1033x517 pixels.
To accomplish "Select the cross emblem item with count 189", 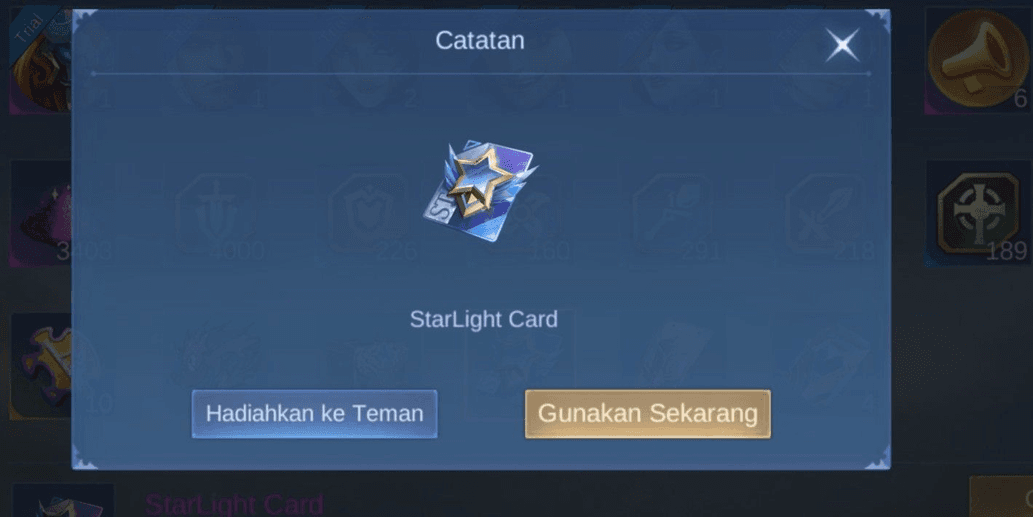I will tap(978, 213).
